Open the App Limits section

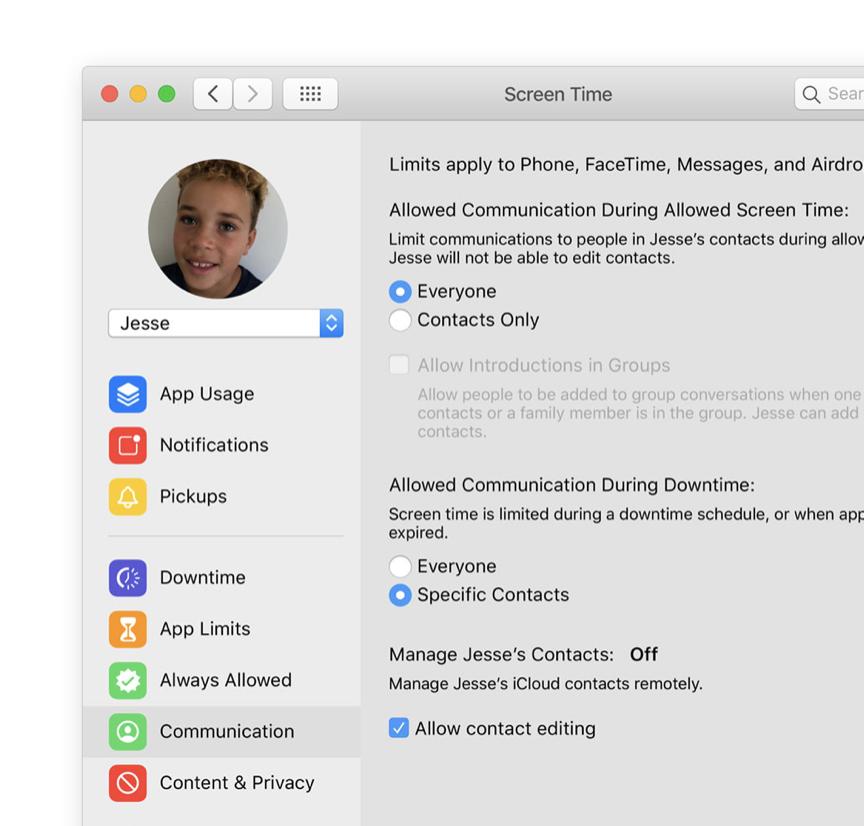(x=222, y=629)
